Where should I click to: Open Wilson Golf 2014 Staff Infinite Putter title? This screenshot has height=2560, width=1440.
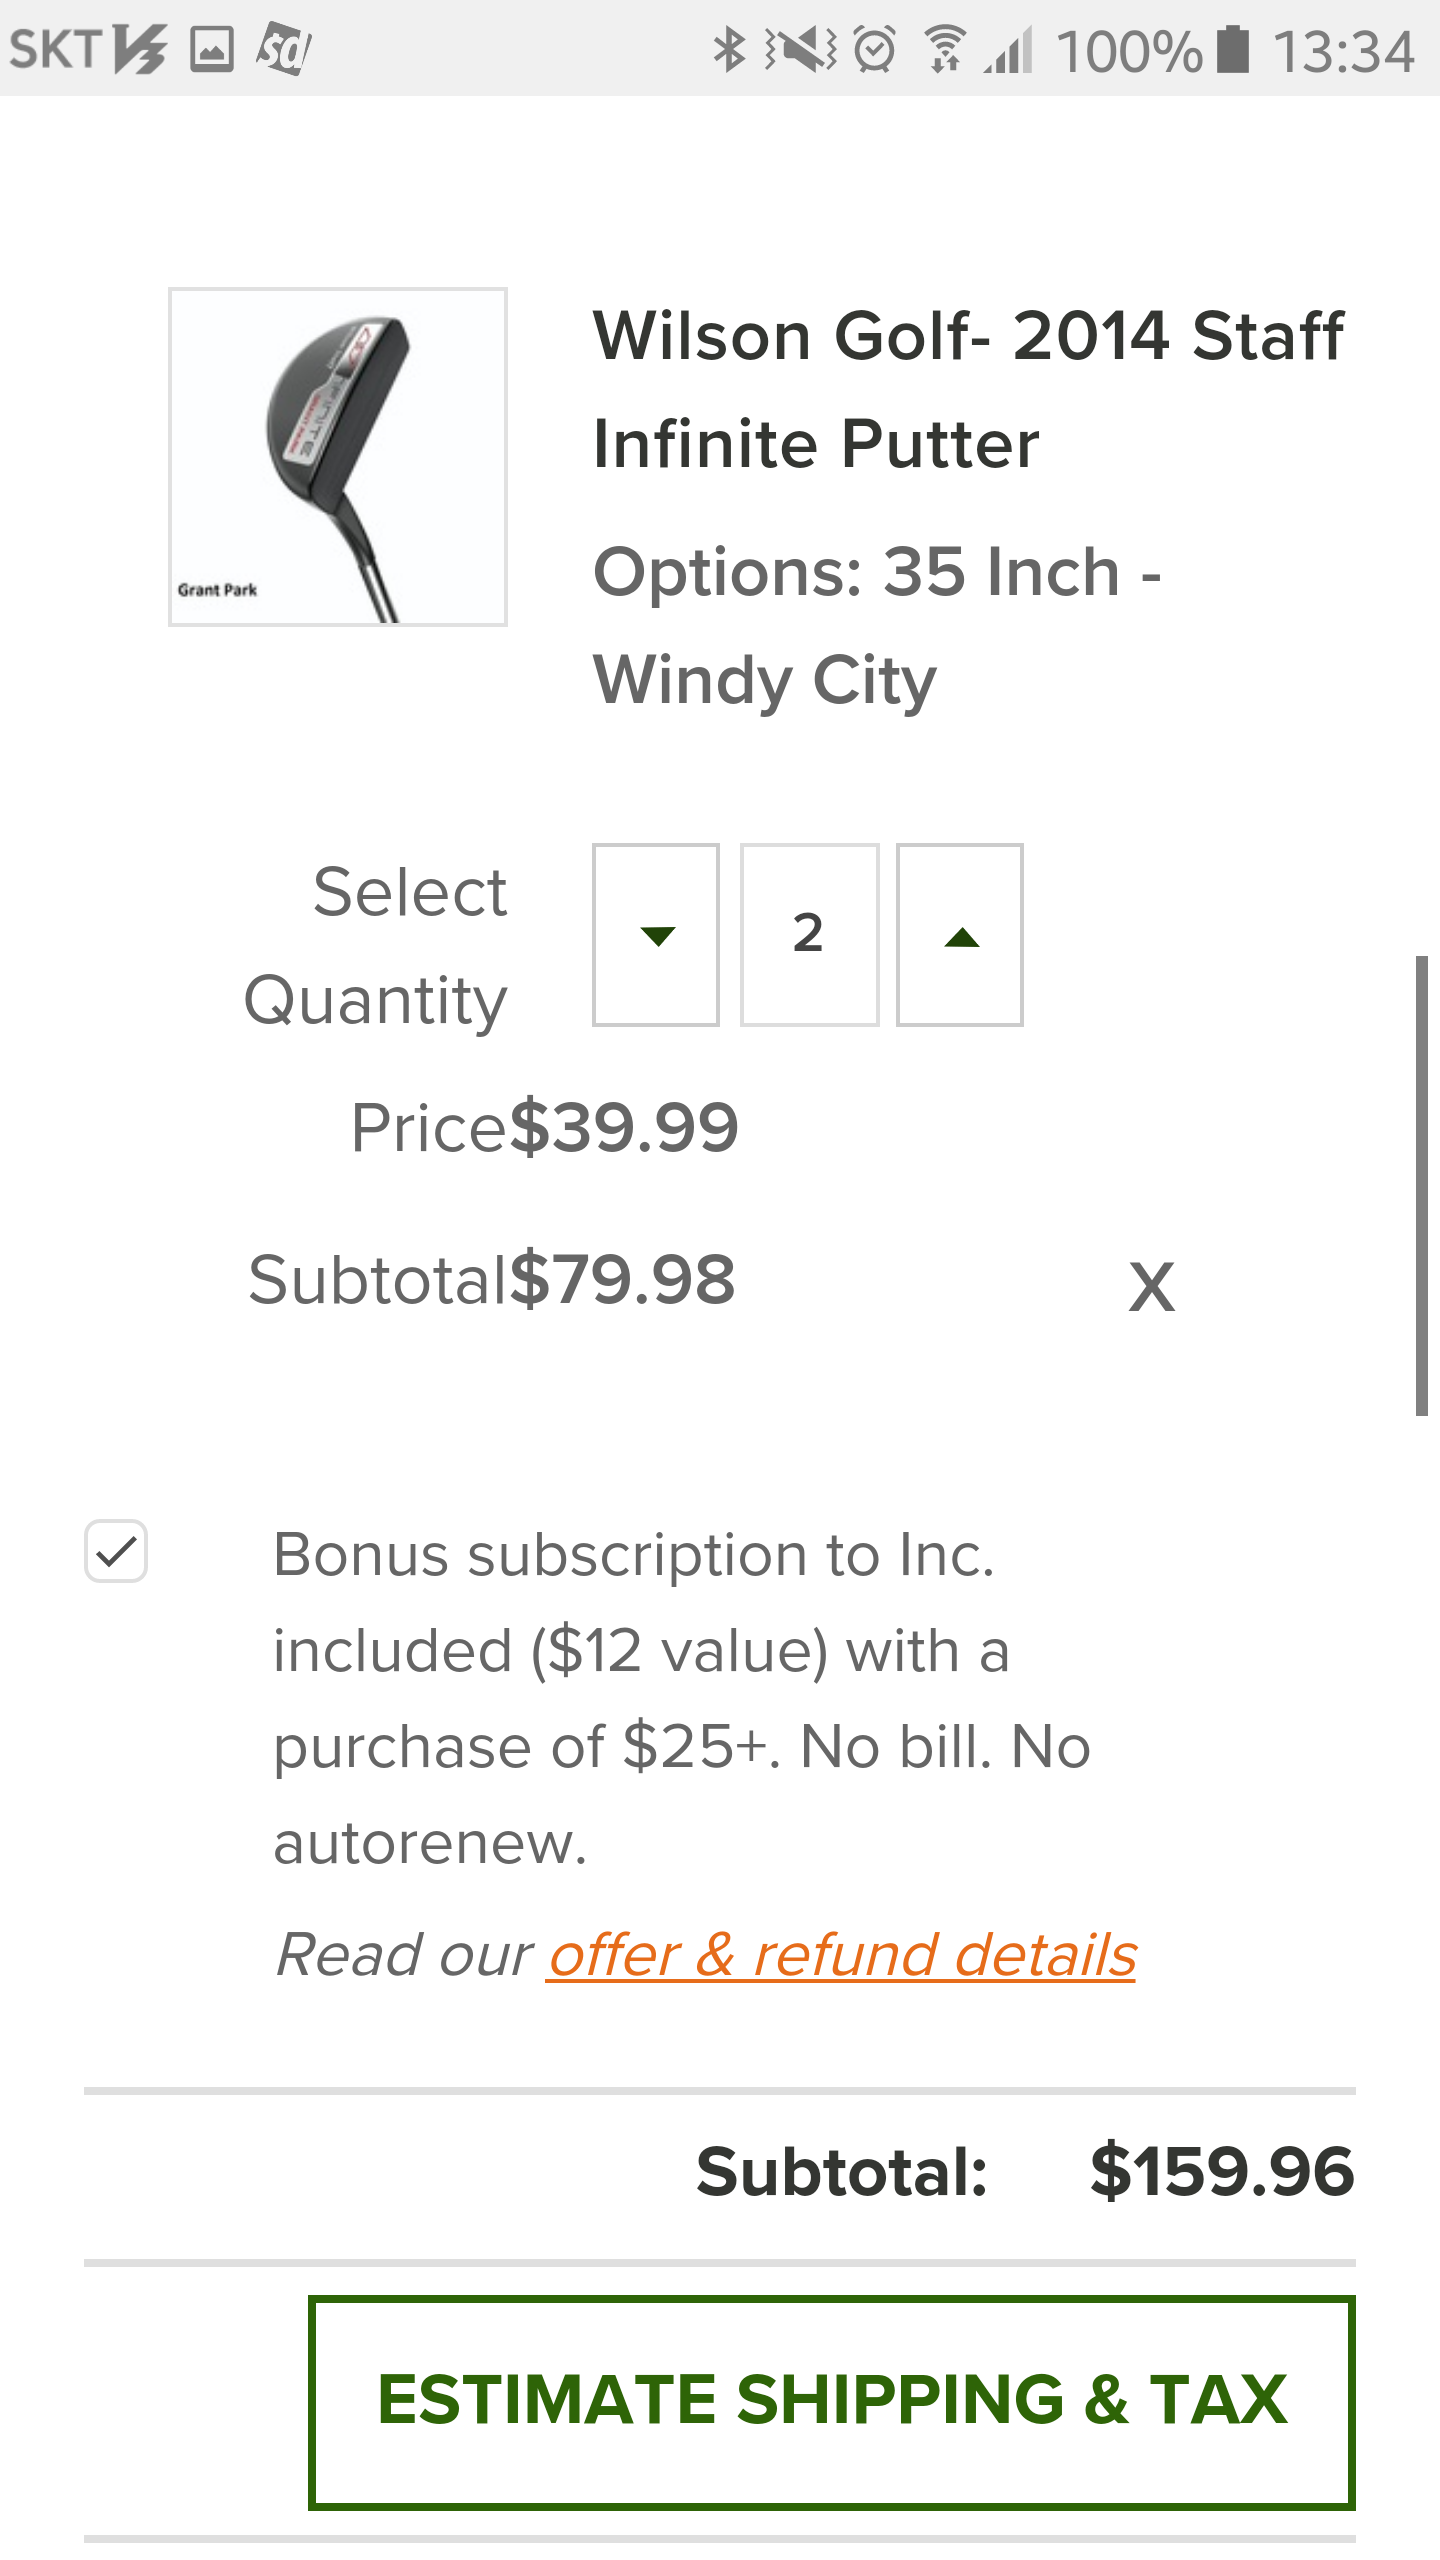pyautogui.click(x=967, y=389)
